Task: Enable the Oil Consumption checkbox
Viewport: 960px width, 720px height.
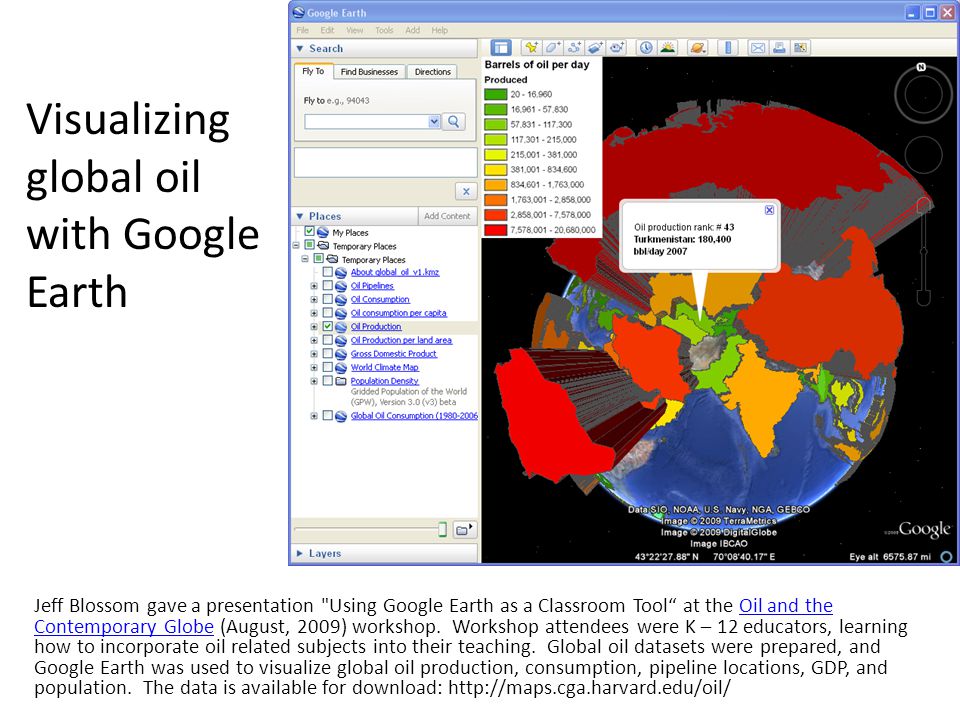Action: coord(328,299)
